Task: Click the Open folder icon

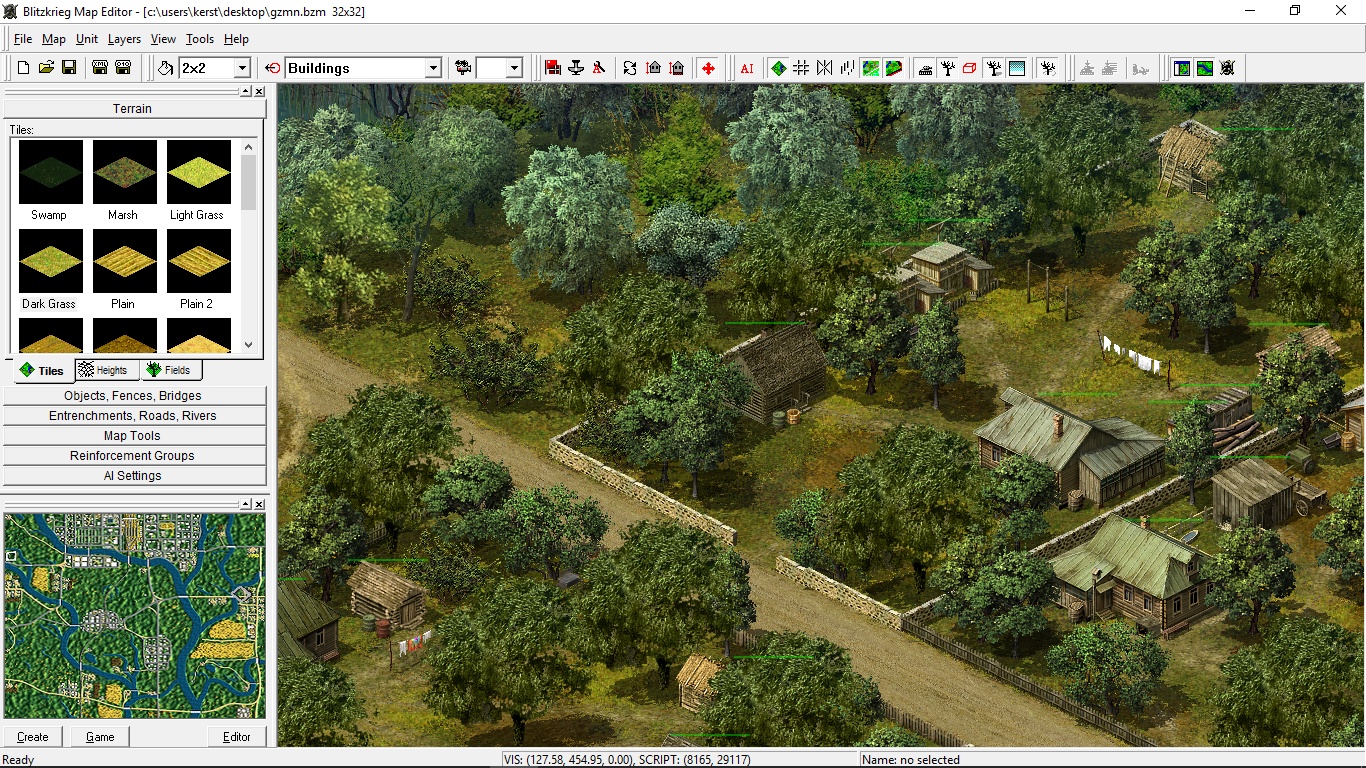Action: point(46,68)
